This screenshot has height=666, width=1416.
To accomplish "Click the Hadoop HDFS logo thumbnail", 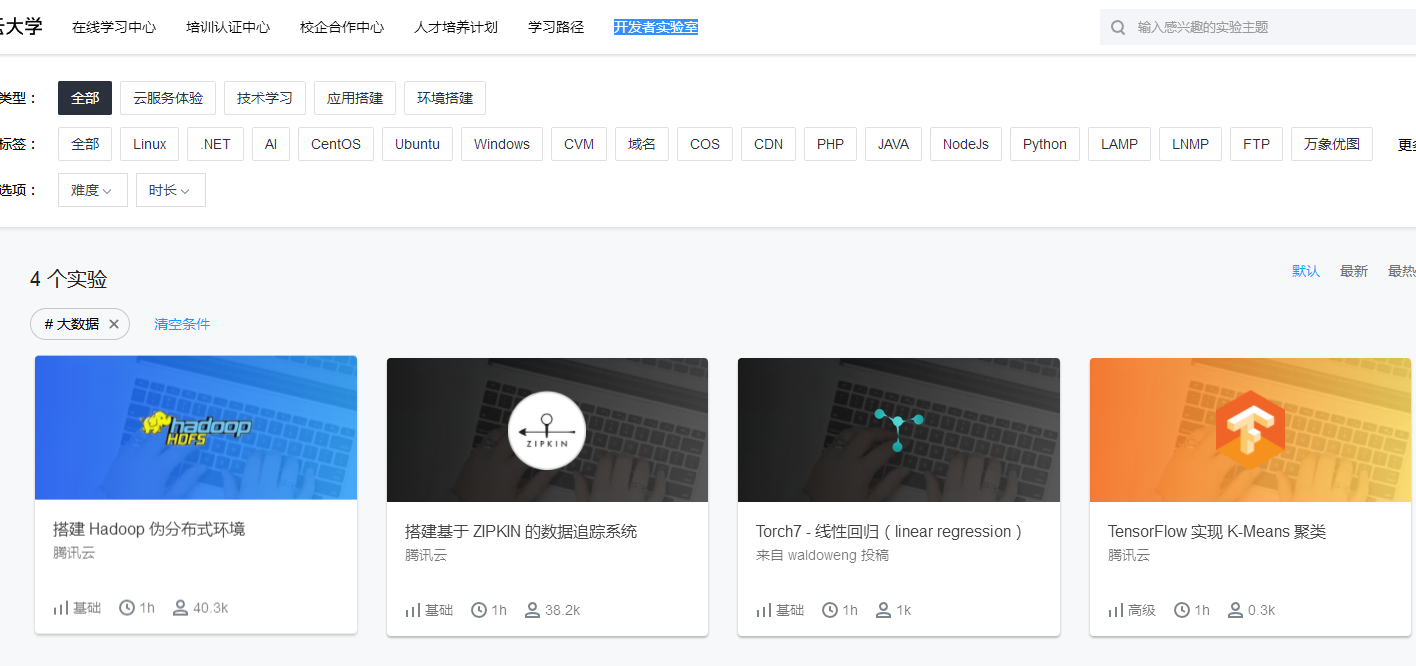I will [196, 428].
